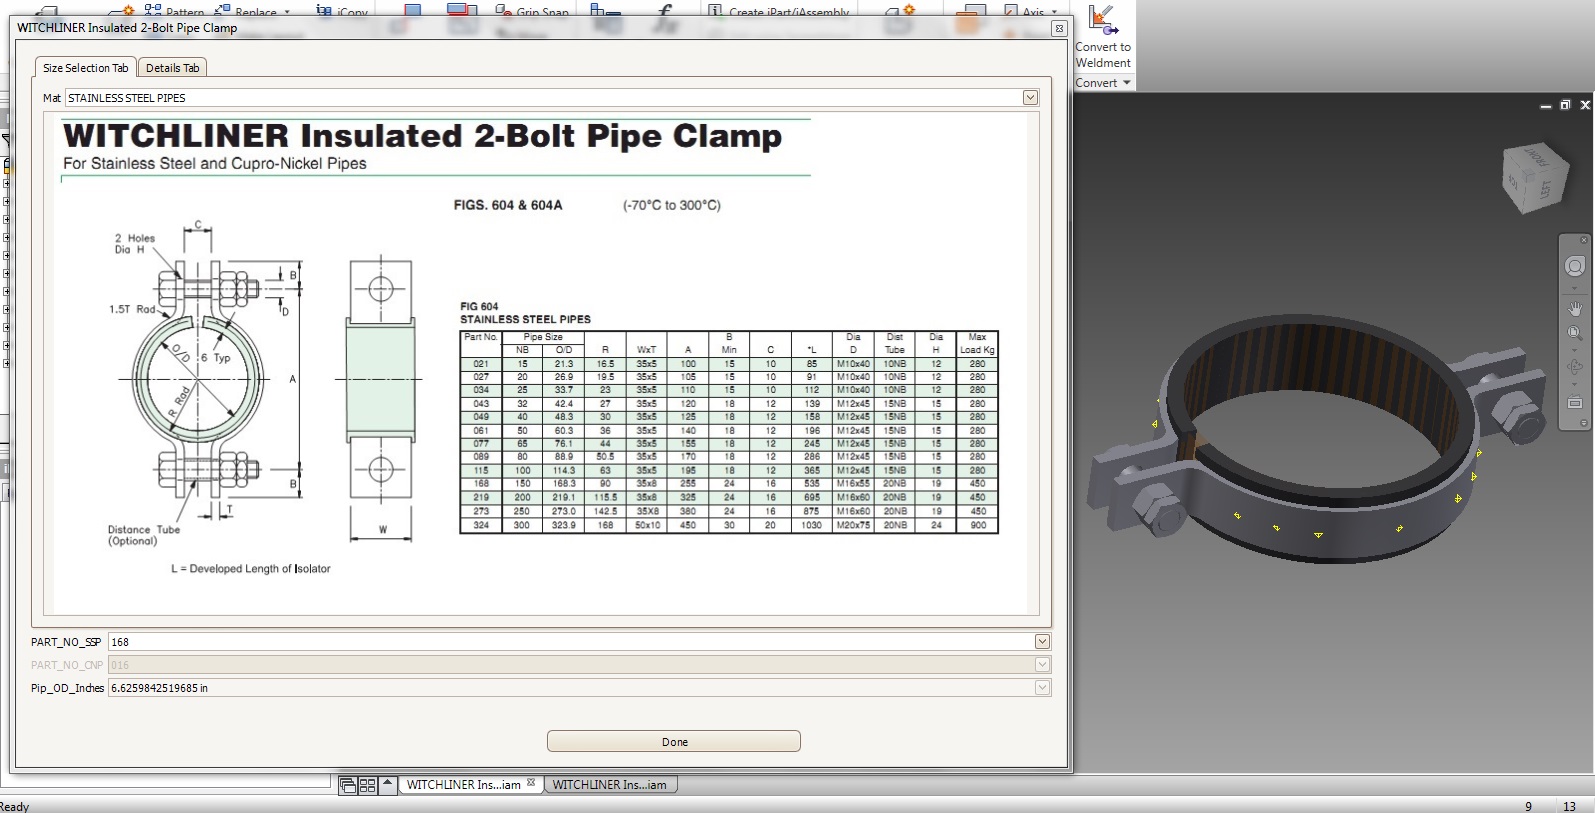Close the 3D viewport window
Image resolution: width=1595 pixels, height=813 pixels.
[1584, 105]
